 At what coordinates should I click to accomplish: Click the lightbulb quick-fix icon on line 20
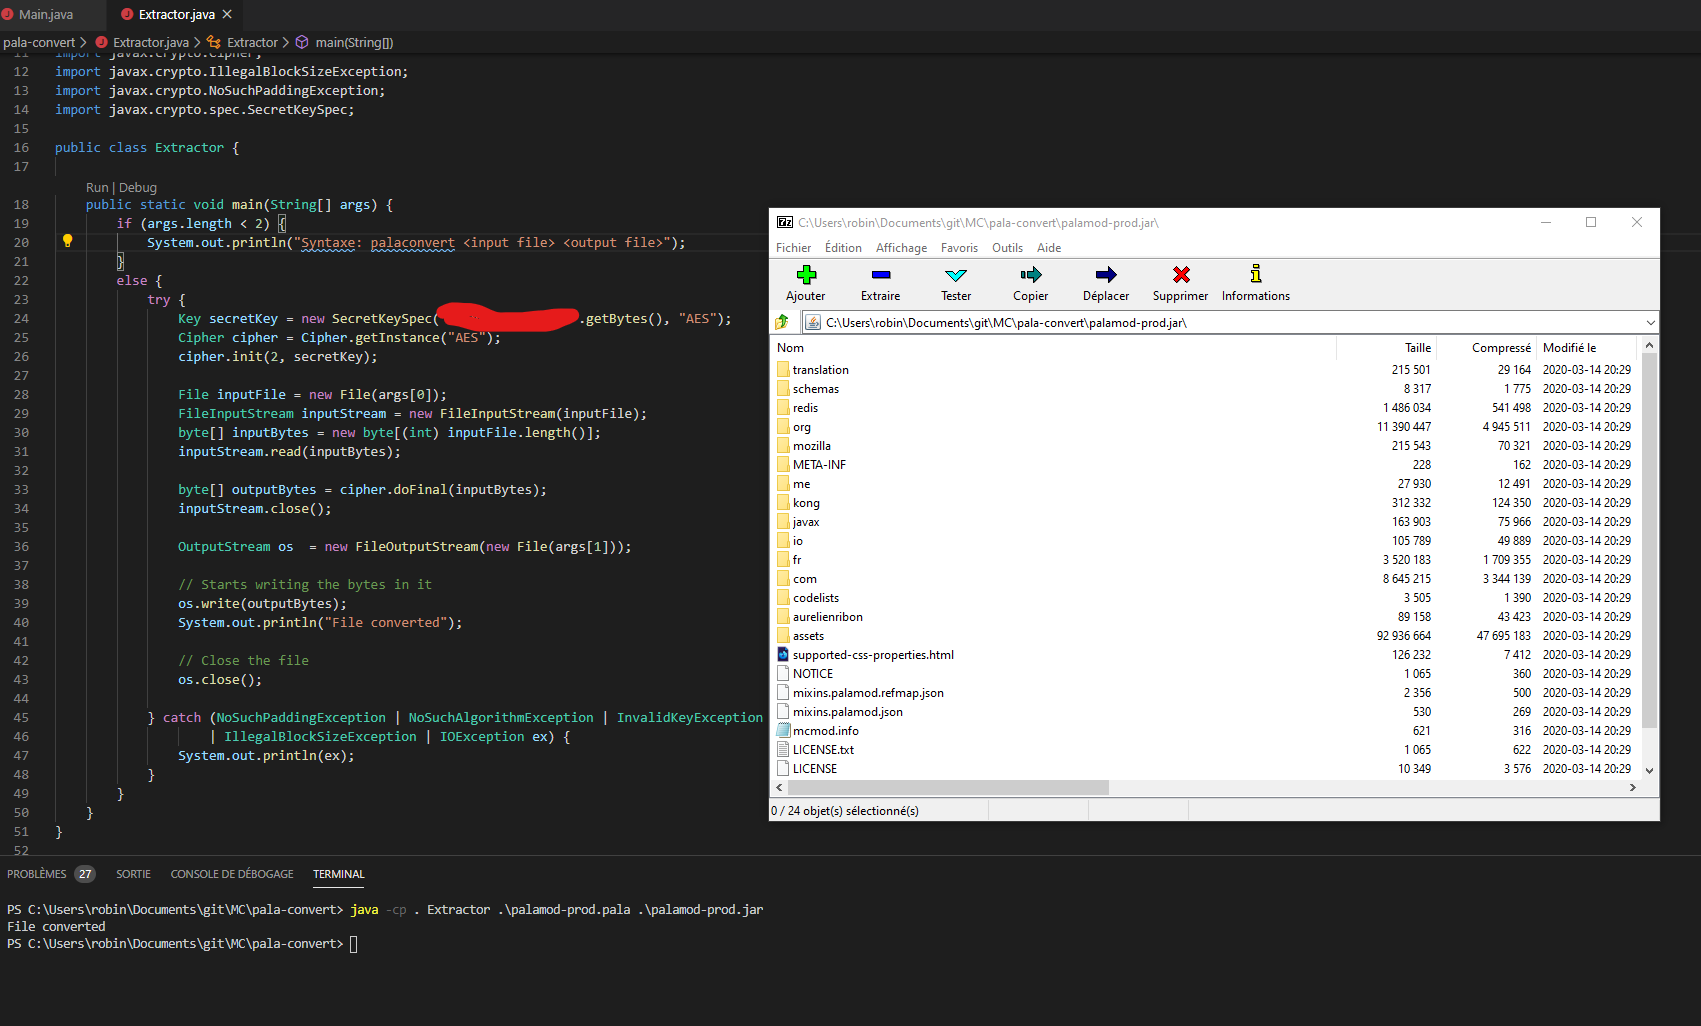(68, 241)
